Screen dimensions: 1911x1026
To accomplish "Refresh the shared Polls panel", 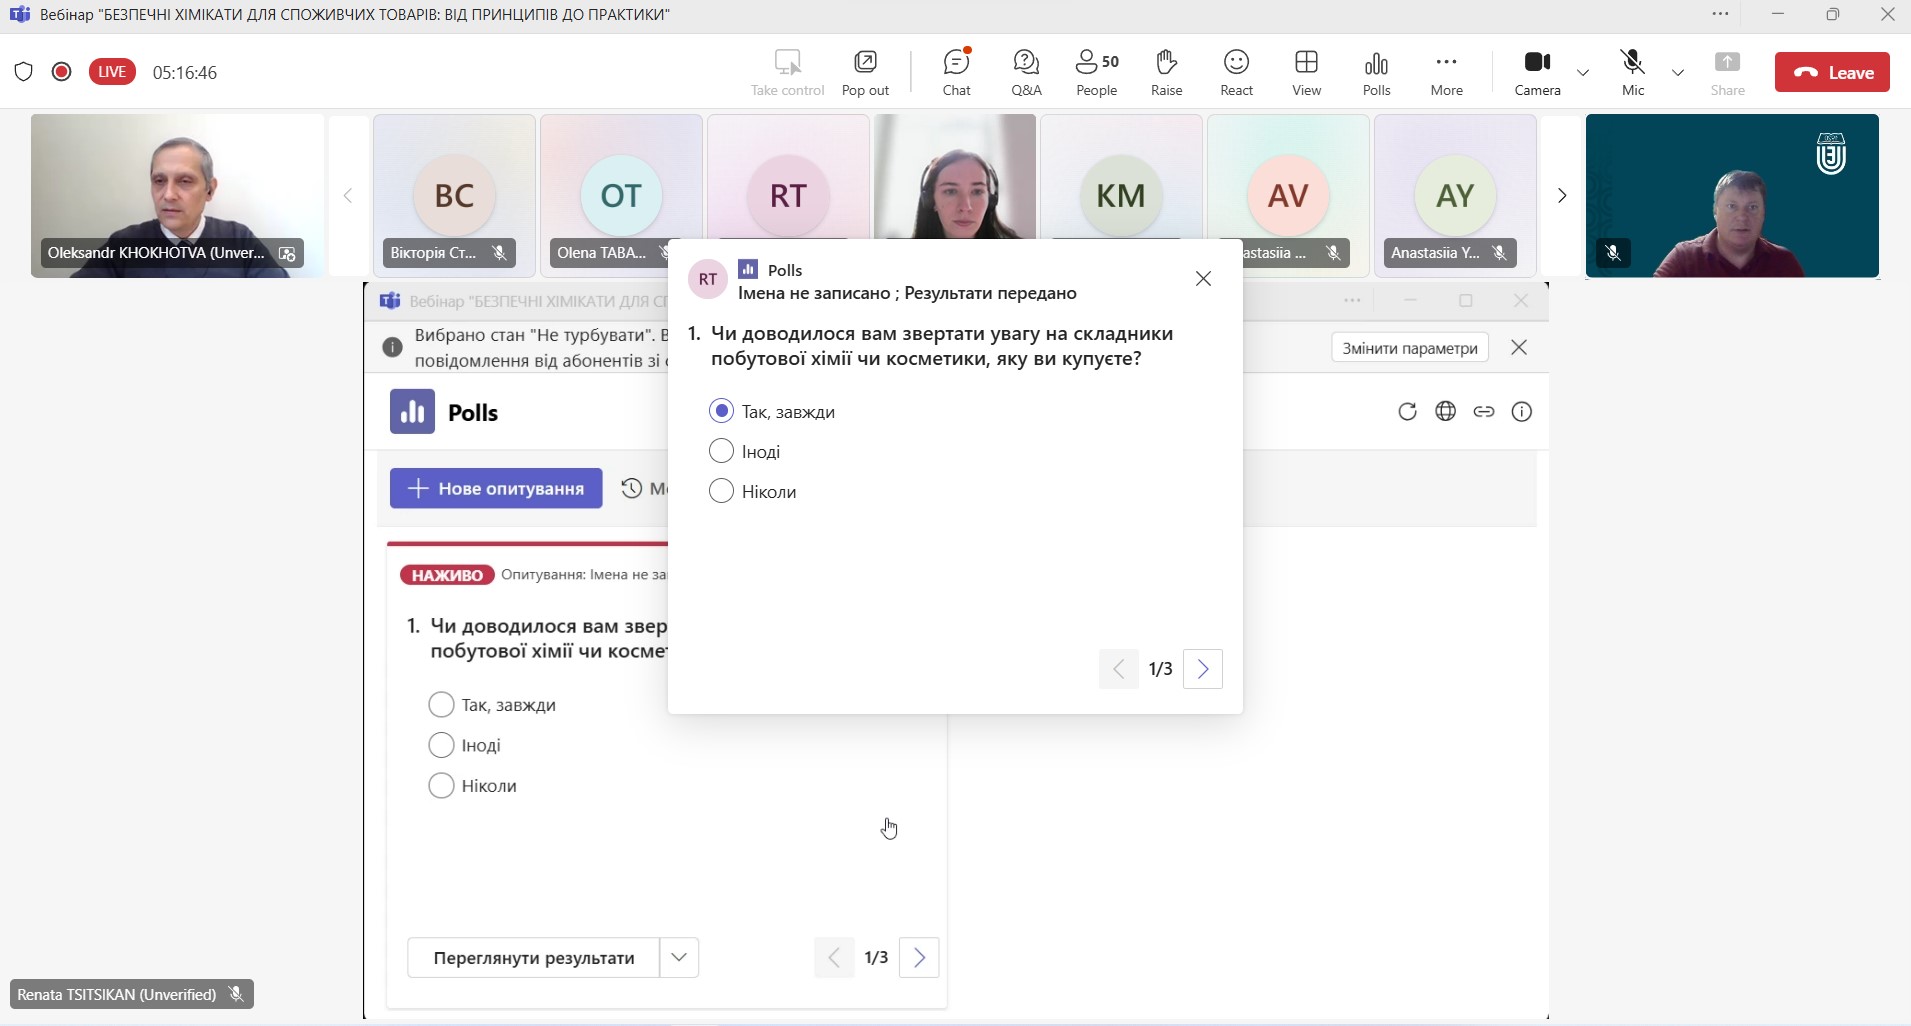I will (1407, 412).
